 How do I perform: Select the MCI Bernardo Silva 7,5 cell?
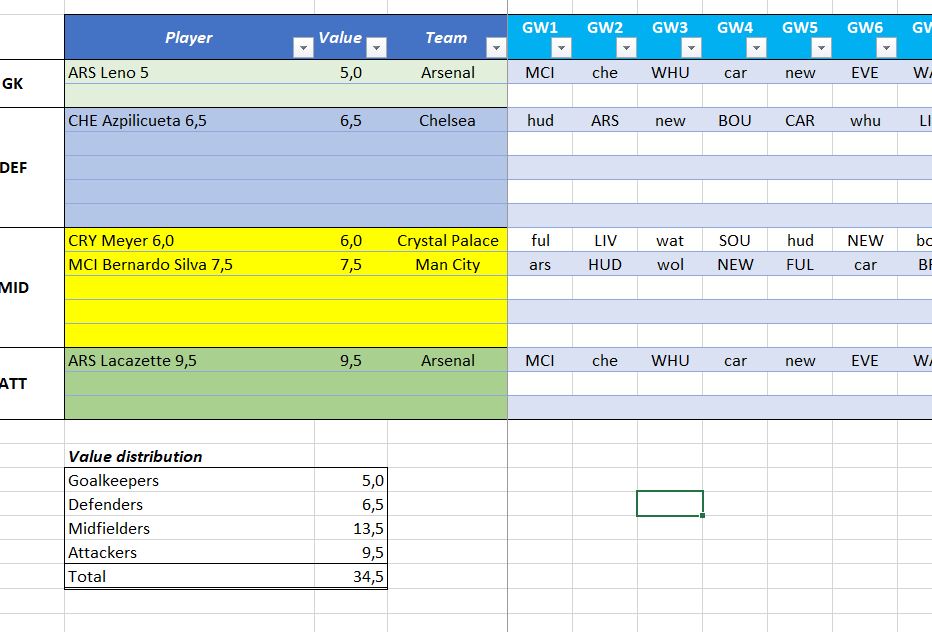click(170, 264)
